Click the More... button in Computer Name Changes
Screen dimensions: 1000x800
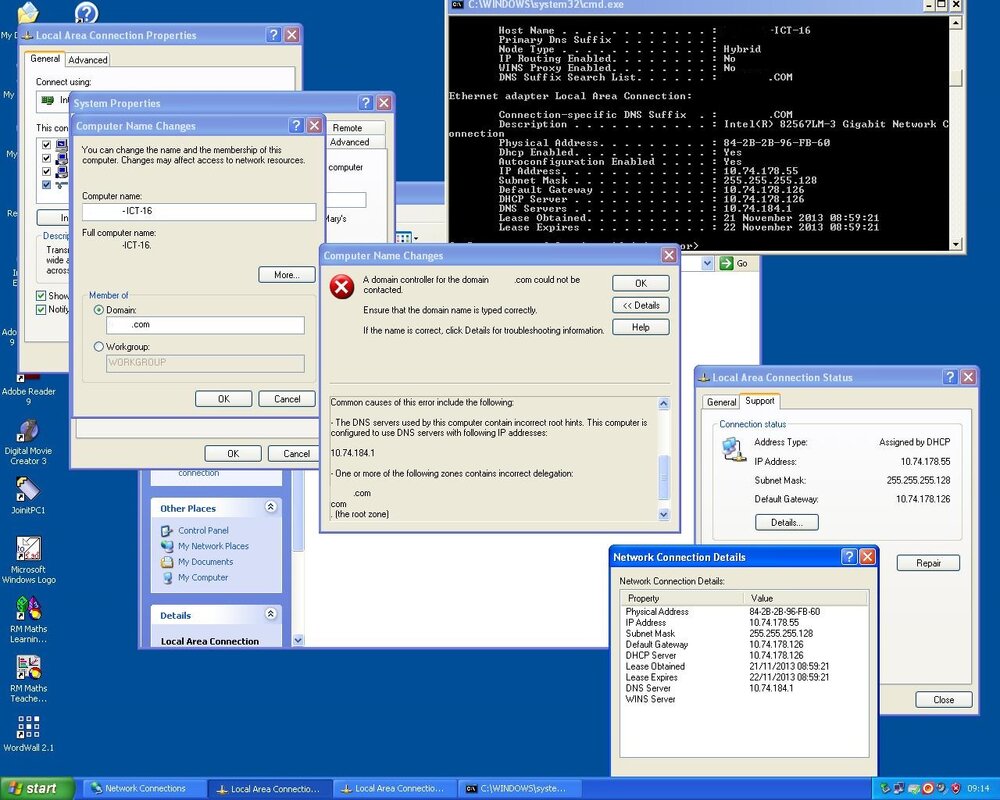click(287, 275)
